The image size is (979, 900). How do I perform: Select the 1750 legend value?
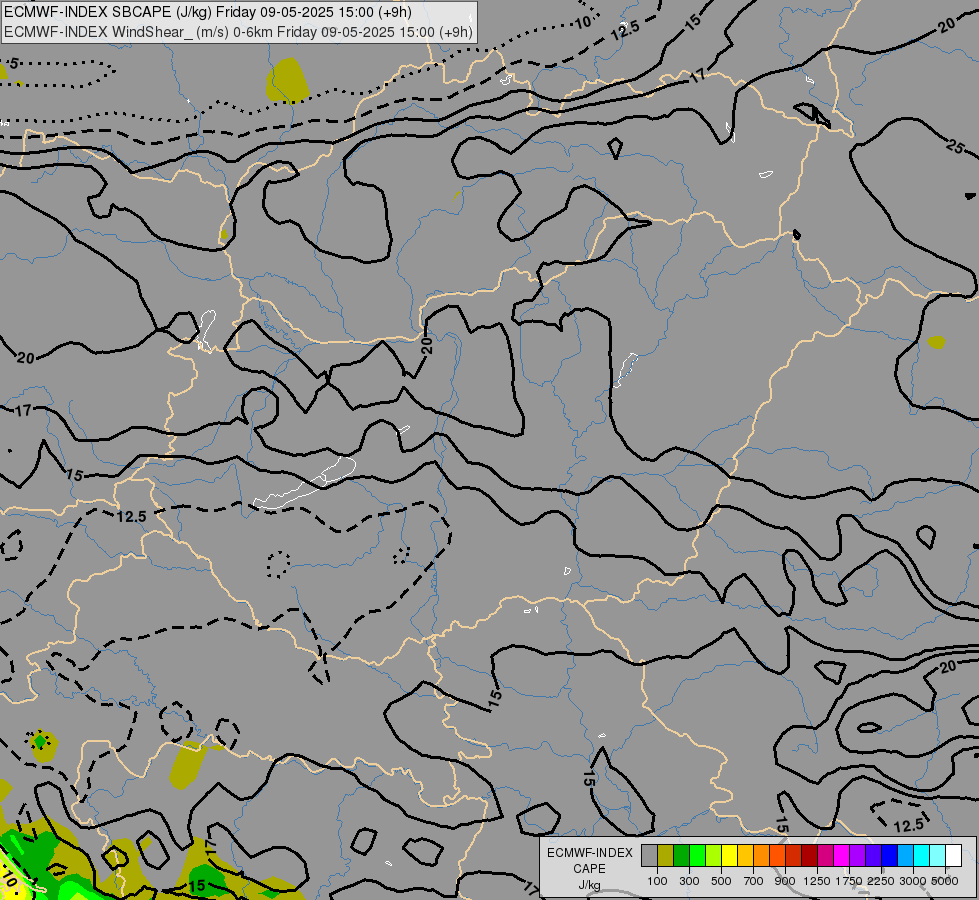coord(849,881)
